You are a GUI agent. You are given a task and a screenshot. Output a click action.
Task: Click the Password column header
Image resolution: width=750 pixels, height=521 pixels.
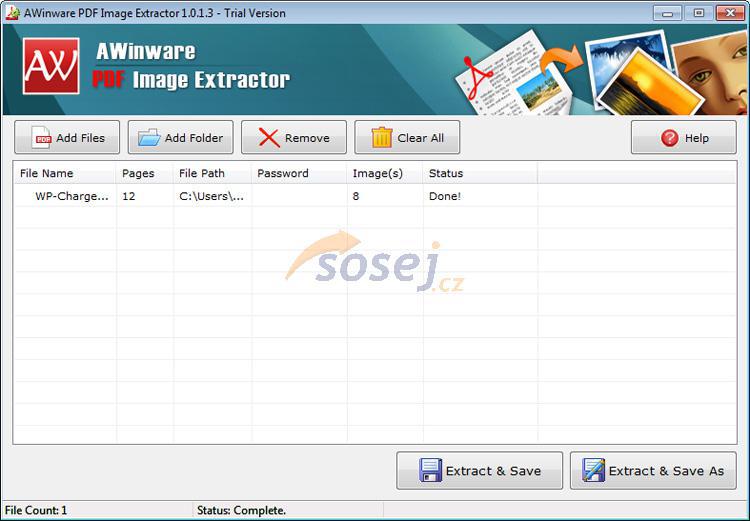pyautogui.click(x=299, y=173)
